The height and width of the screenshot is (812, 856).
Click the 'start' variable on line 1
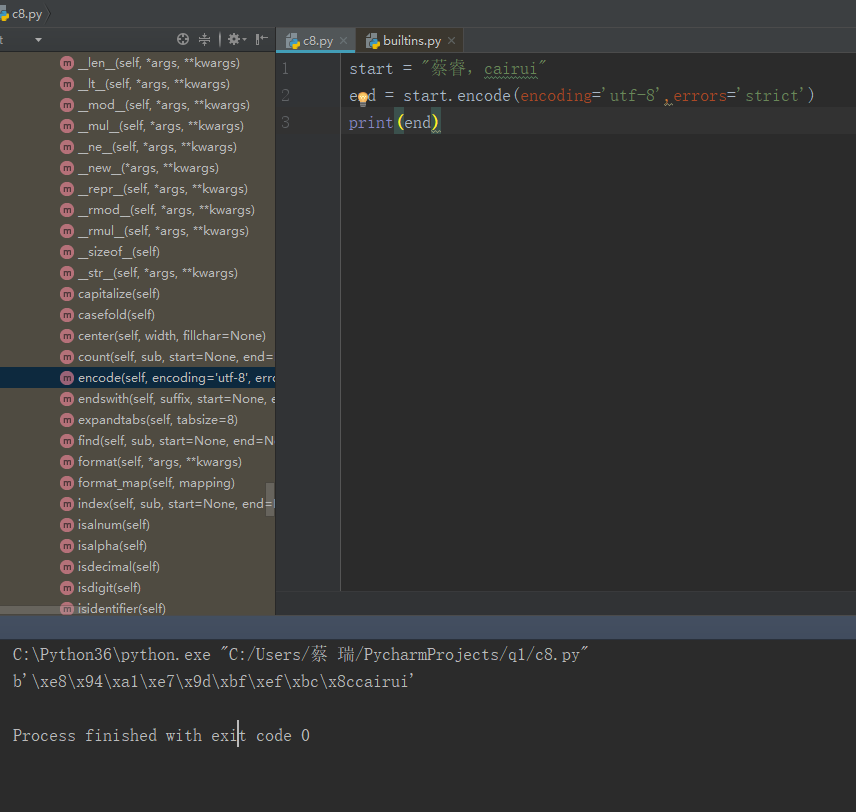point(371,69)
